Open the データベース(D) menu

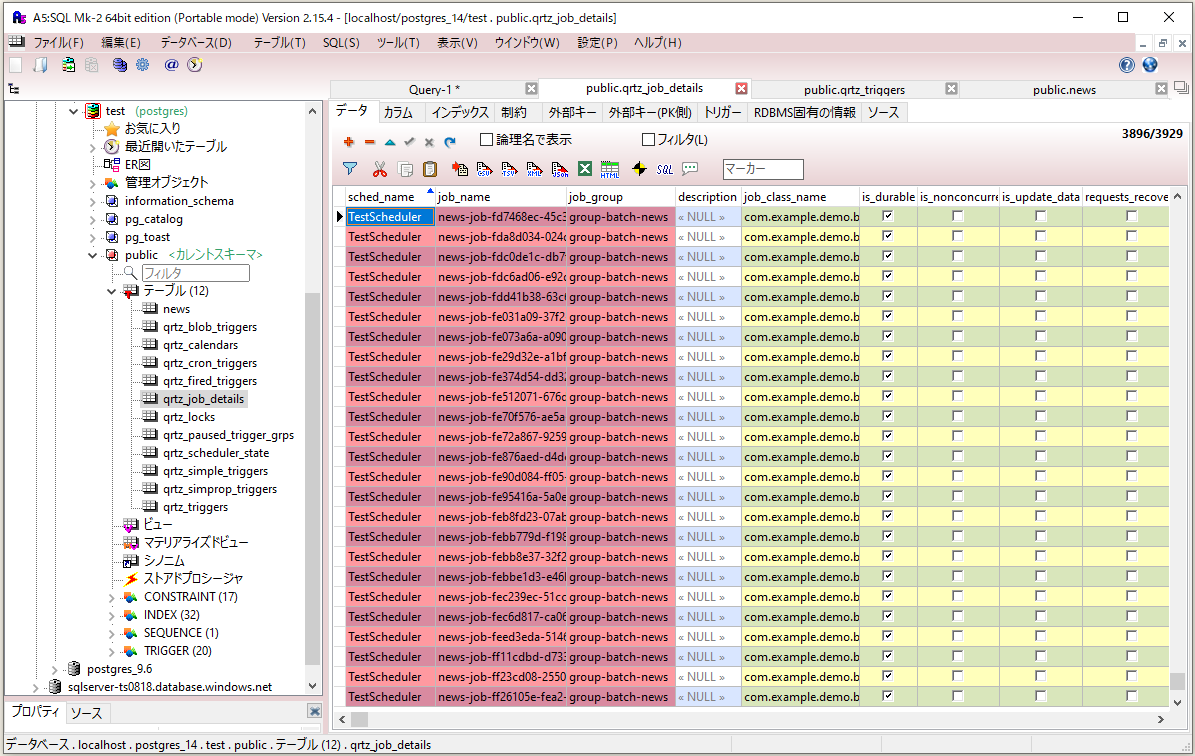195,42
